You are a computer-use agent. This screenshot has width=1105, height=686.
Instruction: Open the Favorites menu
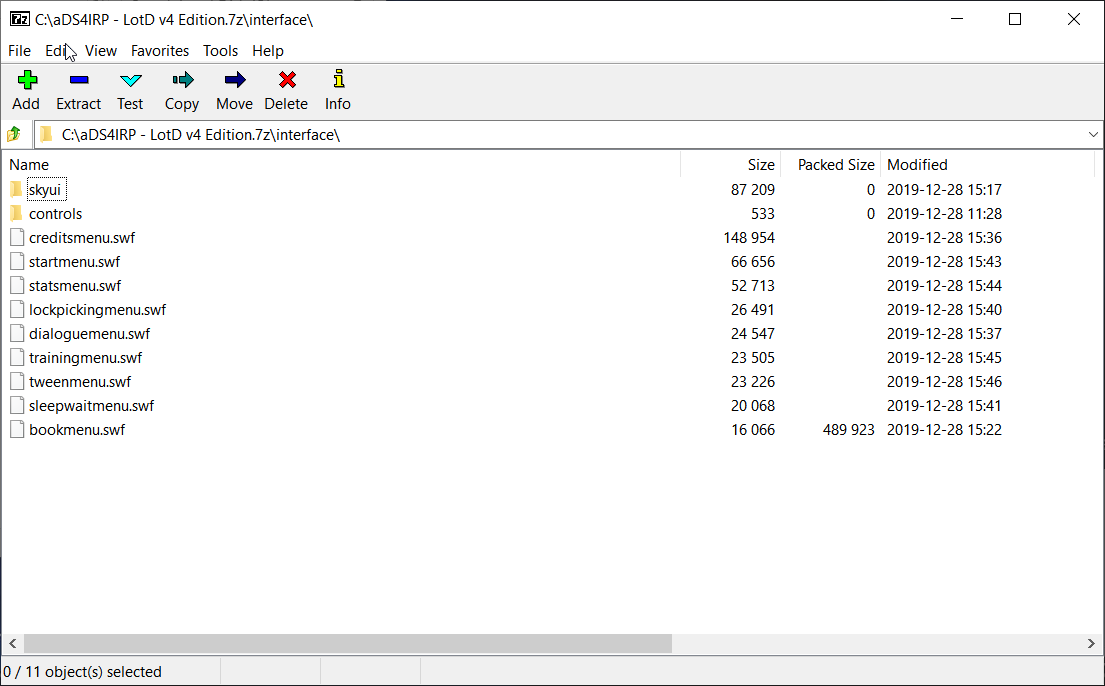point(160,51)
